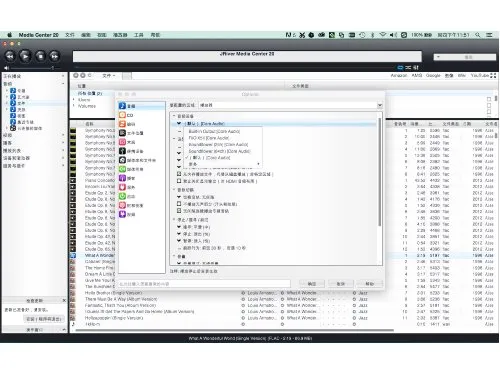Toggle checkbox above HDMI option row
Screen dimensions: 500x375
point(179,174)
